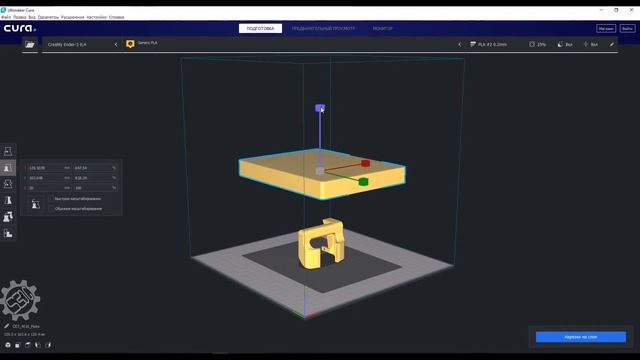Open Per Model Settings tool
The image size is (640, 360).
click(8, 217)
